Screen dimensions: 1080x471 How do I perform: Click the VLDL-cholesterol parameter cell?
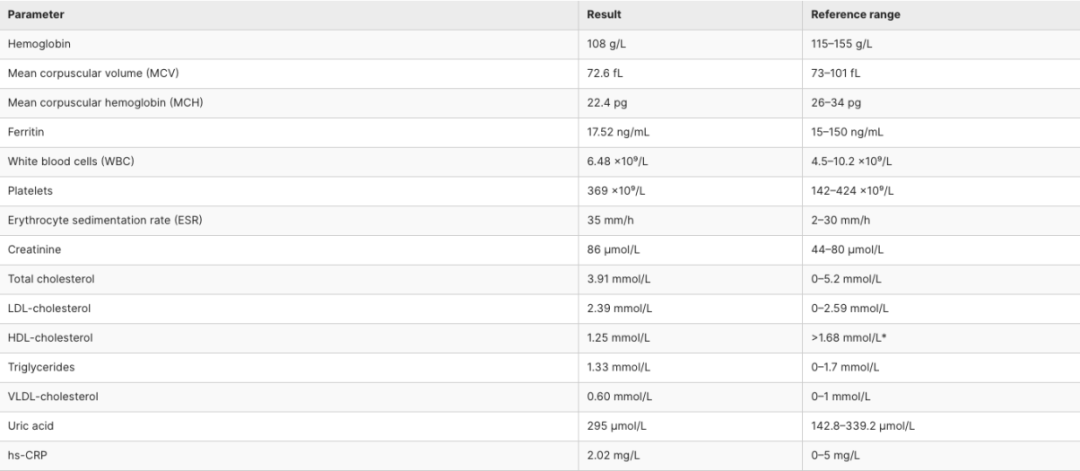pyautogui.click(x=54, y=397)
